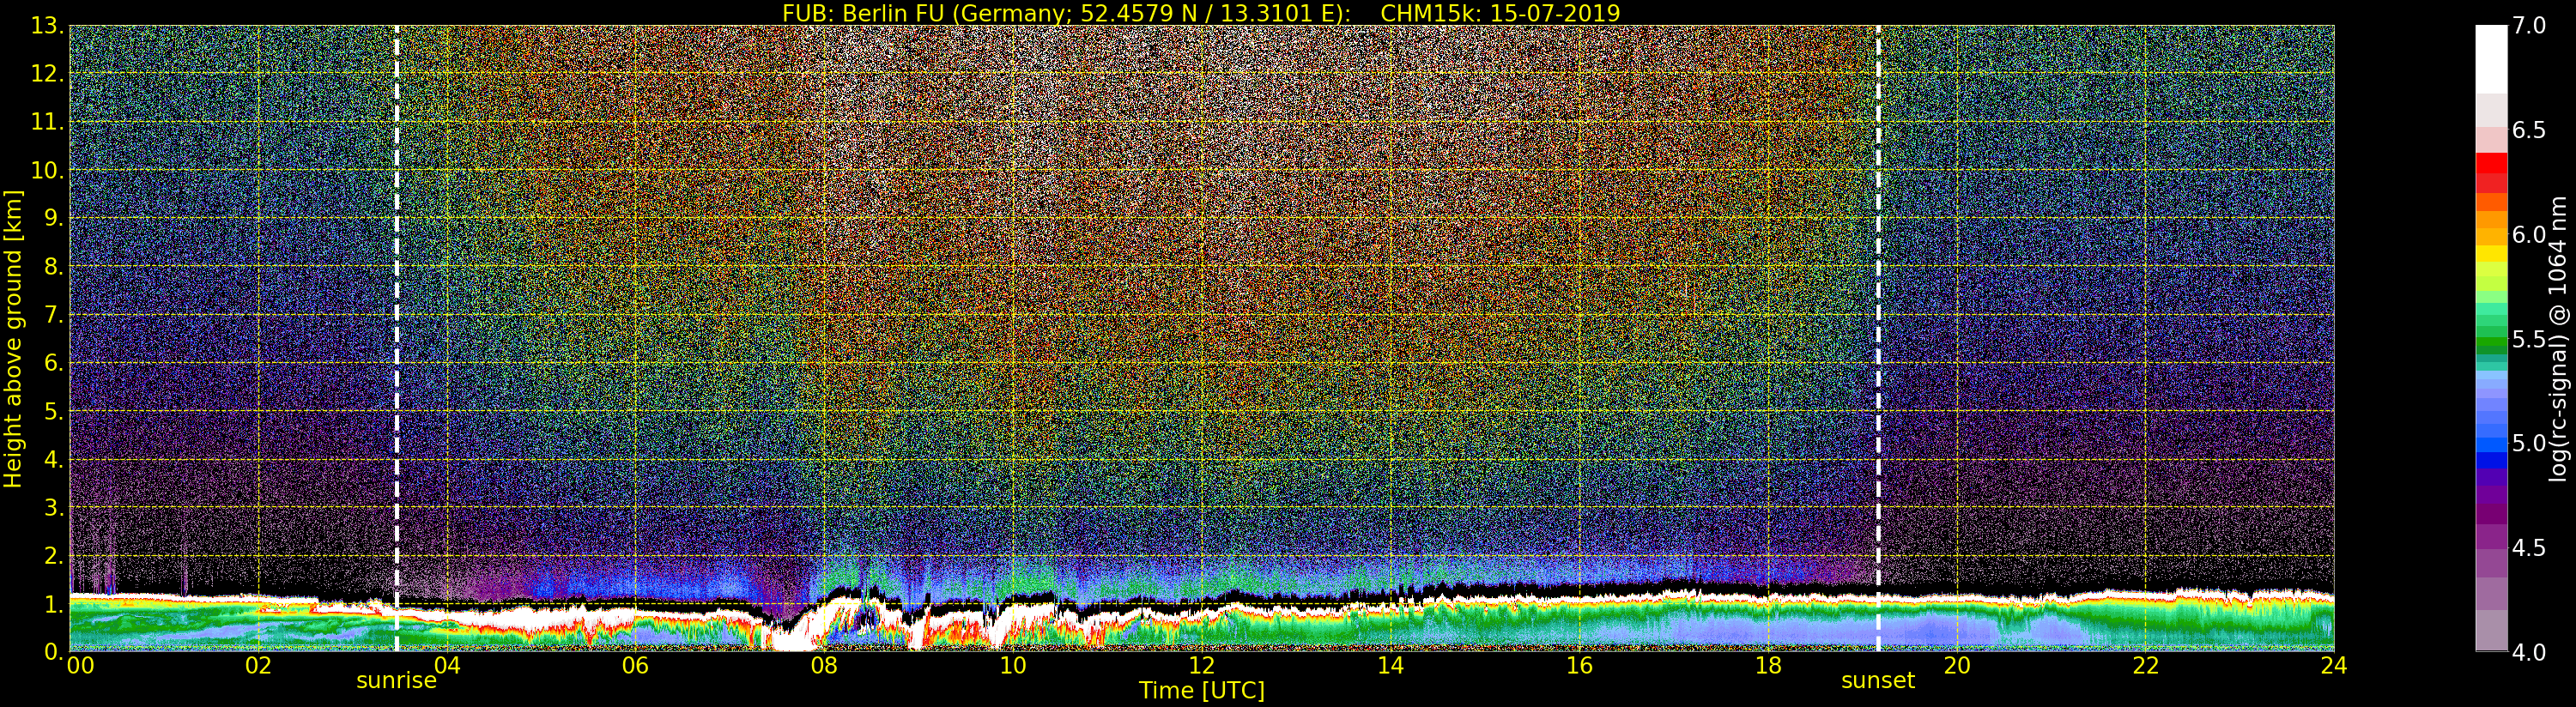
Task: Pick the blue band near 5.0 on the colorbar
Action: click(x=2491, y=445)
